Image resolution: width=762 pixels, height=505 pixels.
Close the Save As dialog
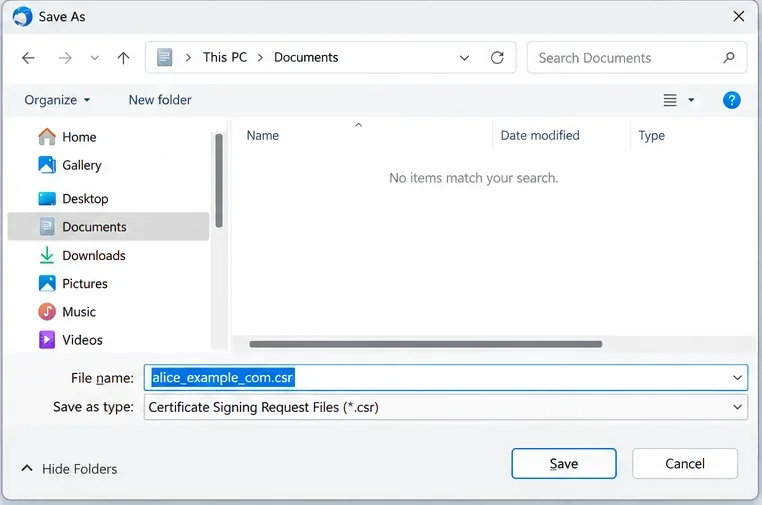[739, 17]
